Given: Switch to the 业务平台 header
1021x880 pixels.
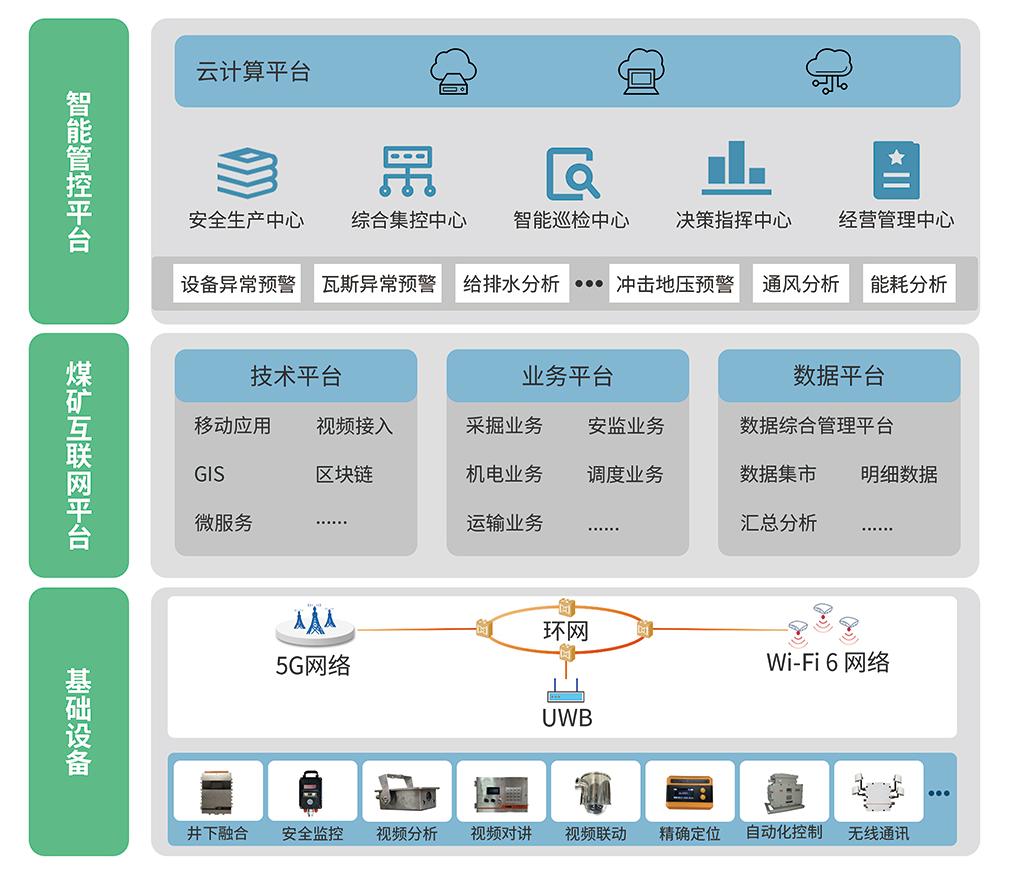Looking at the screenshot, I should tap(567, 376).
